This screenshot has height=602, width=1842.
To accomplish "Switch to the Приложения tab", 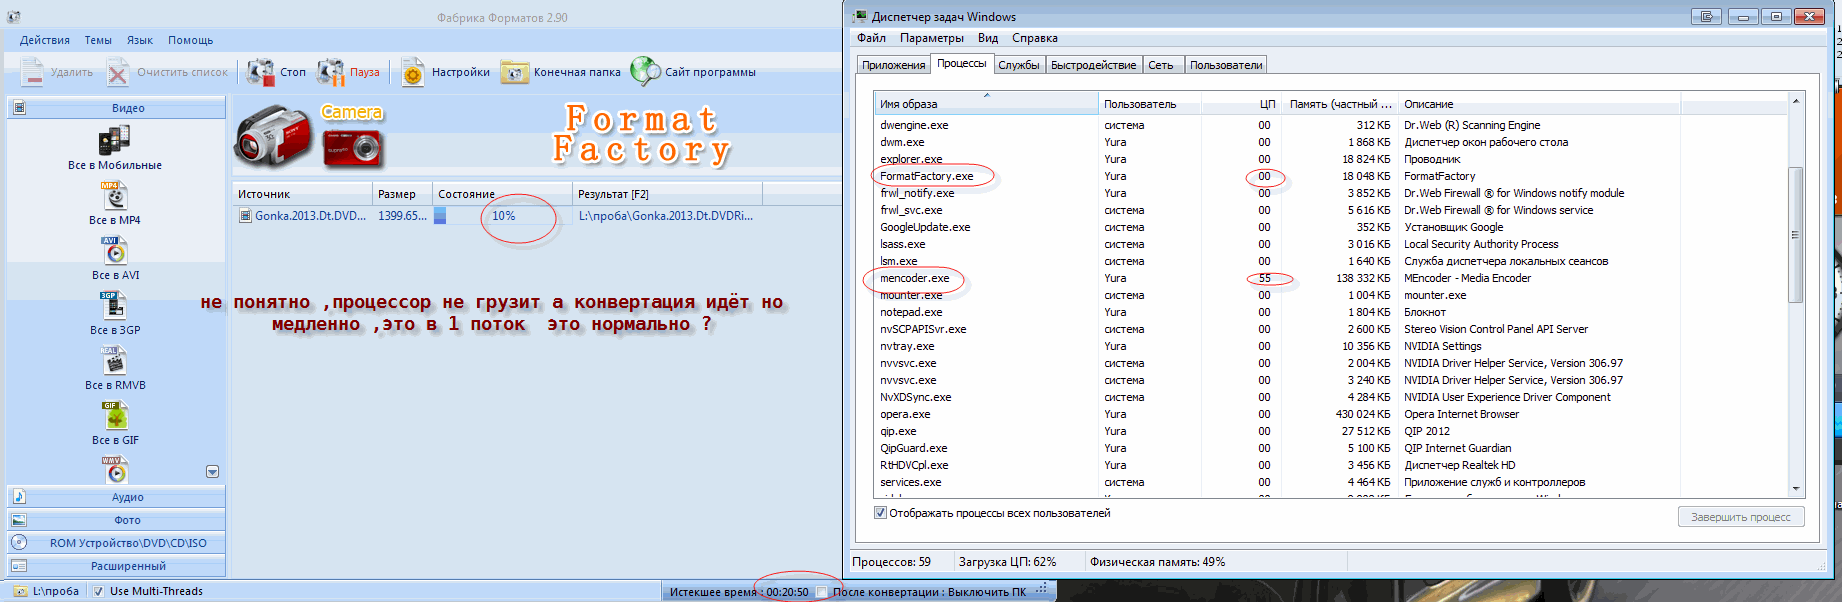I will (x=893, y=65).
